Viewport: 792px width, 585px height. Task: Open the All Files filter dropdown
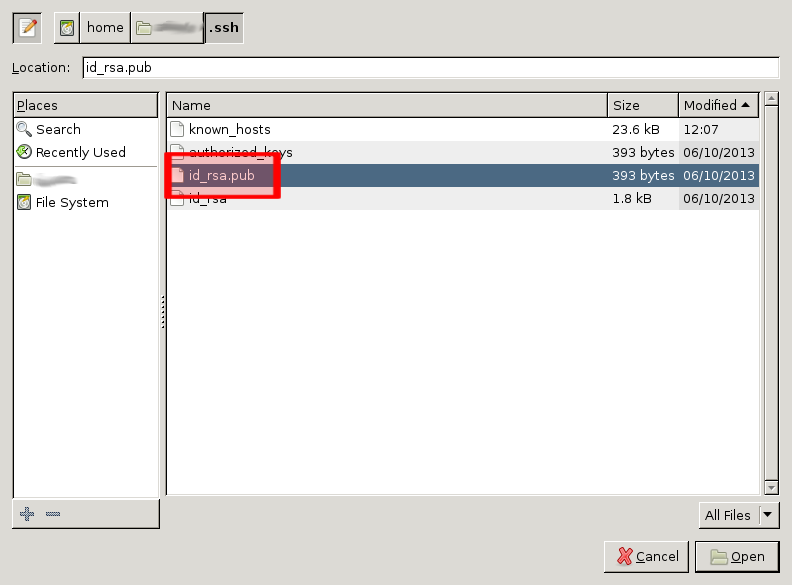tap(738, 515)
